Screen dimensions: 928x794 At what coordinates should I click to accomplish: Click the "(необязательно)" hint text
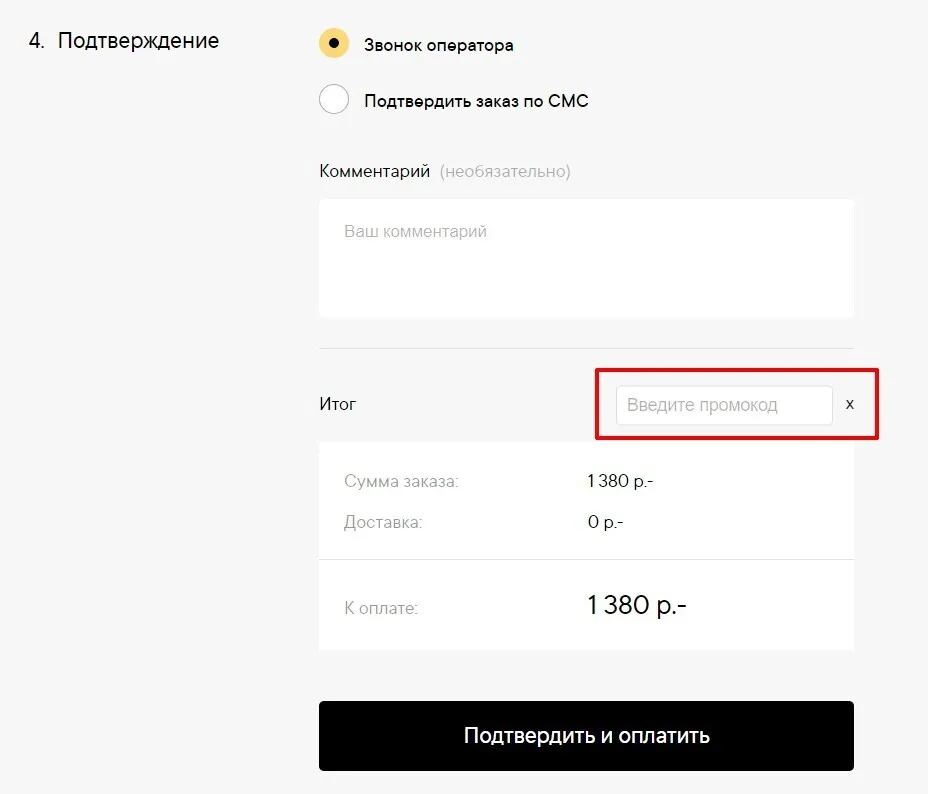click(505, 171)
